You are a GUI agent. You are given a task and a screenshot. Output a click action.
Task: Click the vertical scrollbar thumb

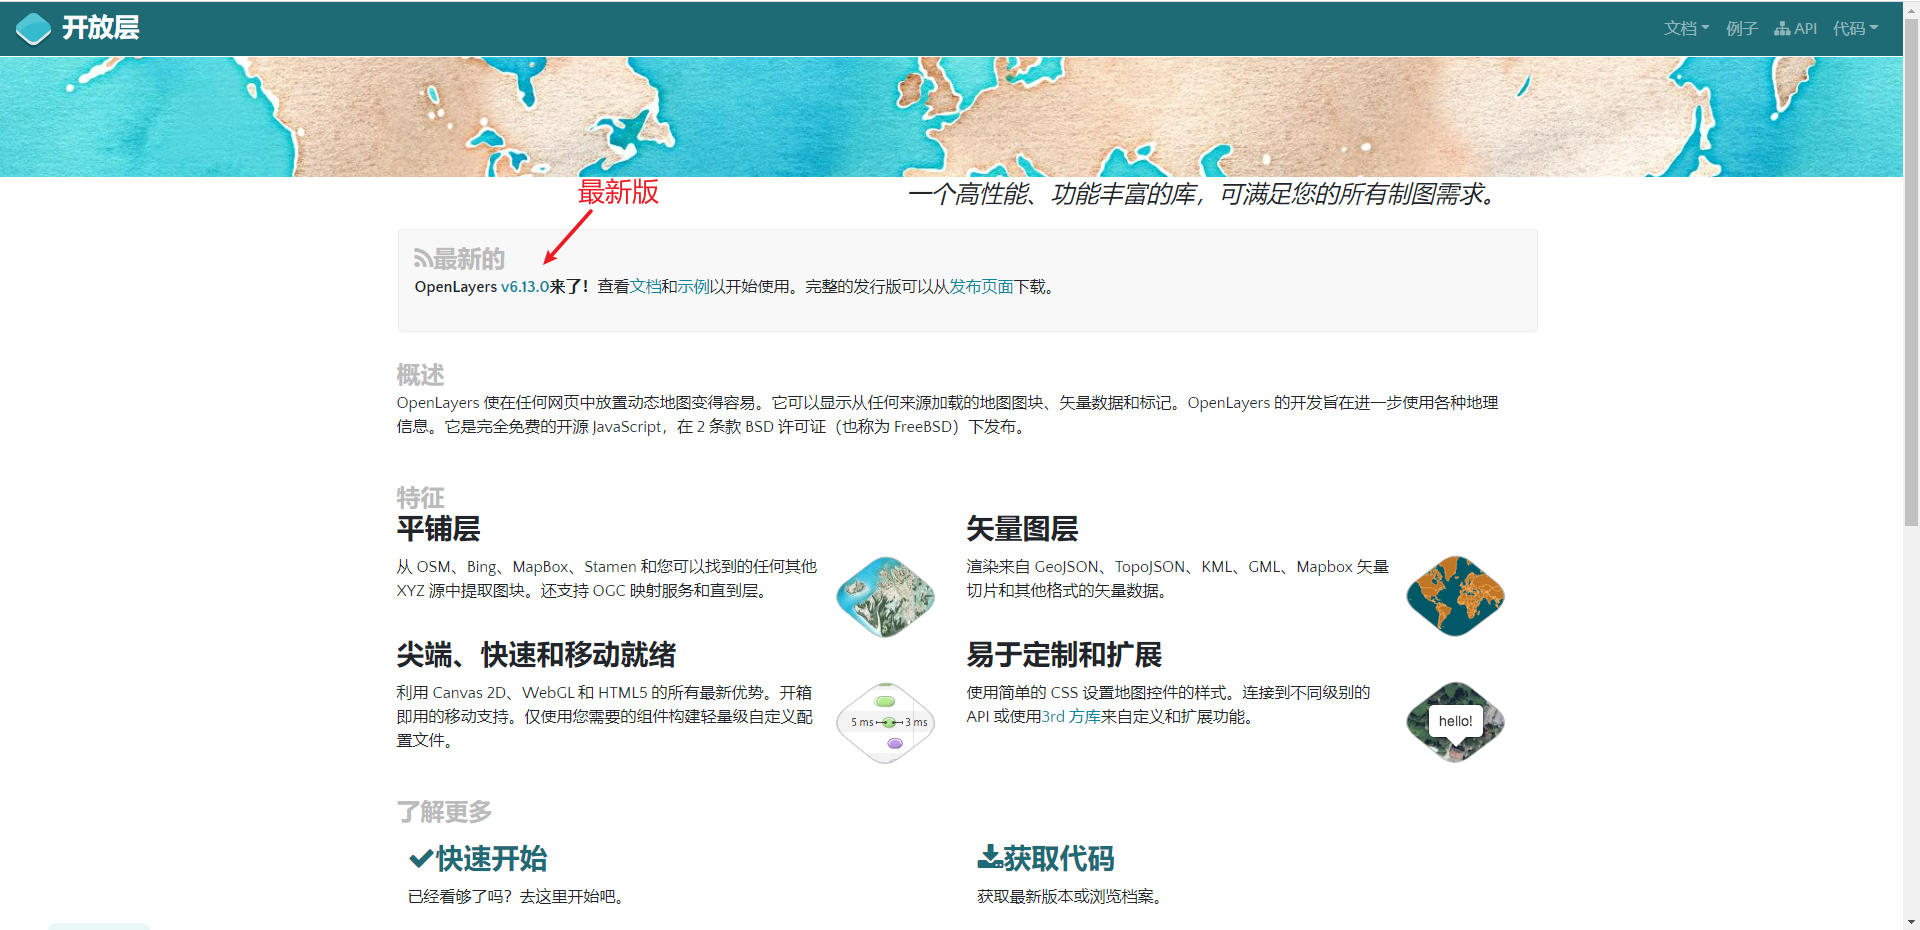click(x=1911, y=270)
